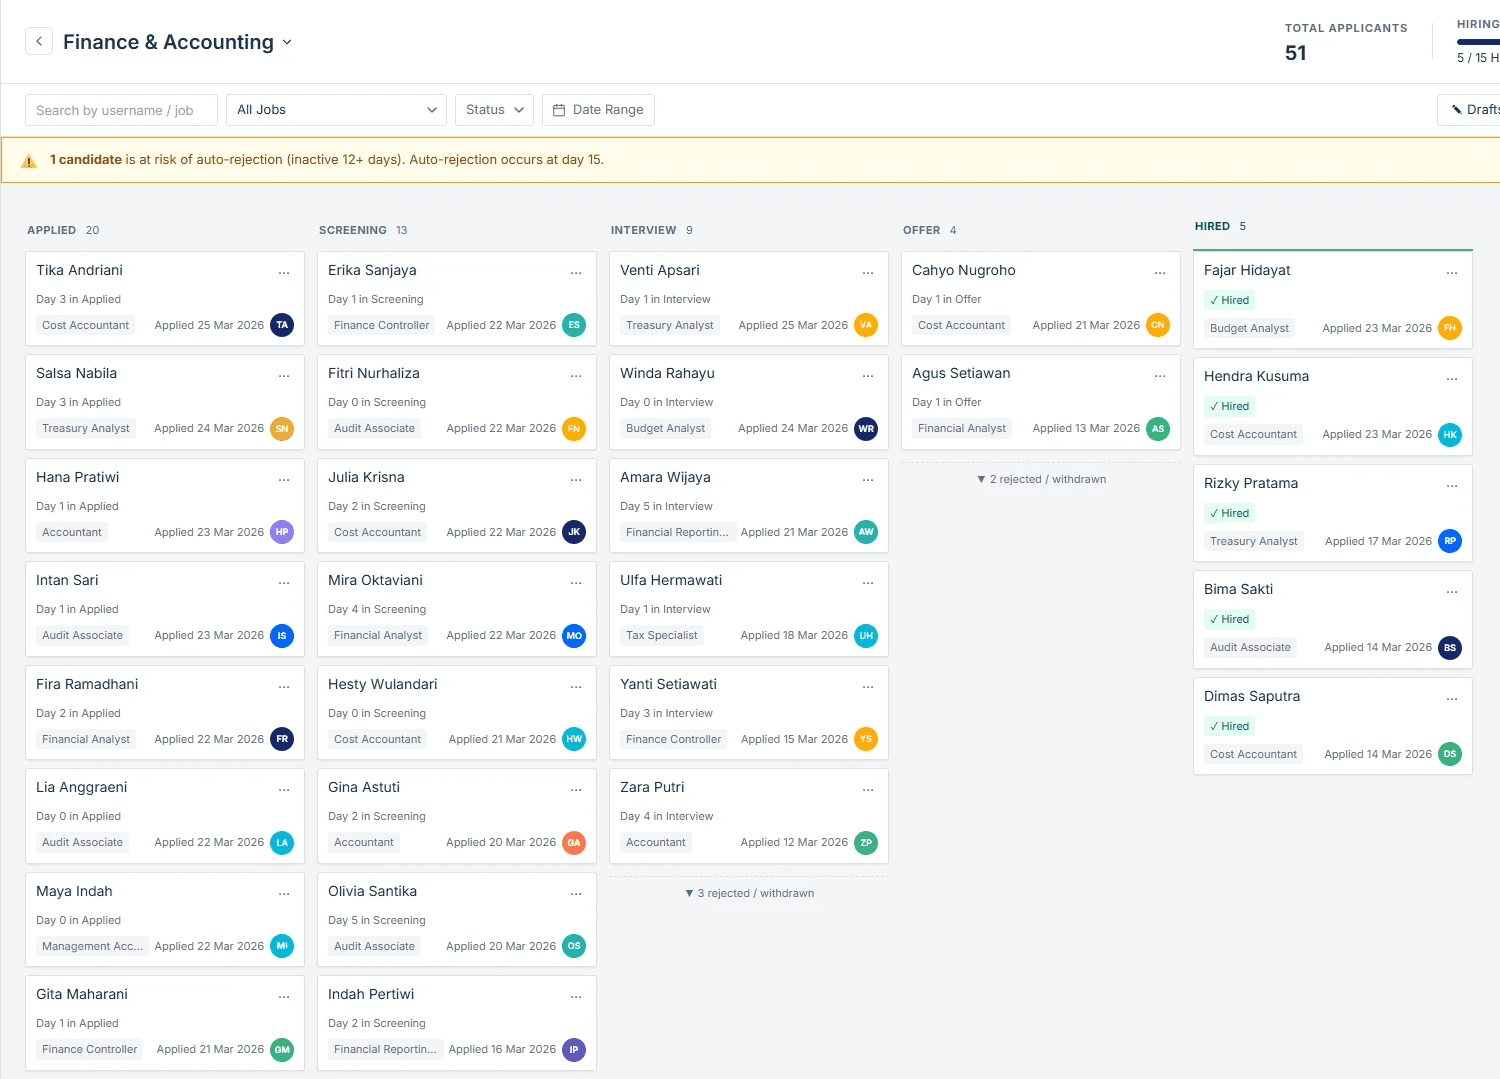Click the hiring progress bar showing 5/15 hired
This screenshot has height=1079, width=1500.
1480,42
